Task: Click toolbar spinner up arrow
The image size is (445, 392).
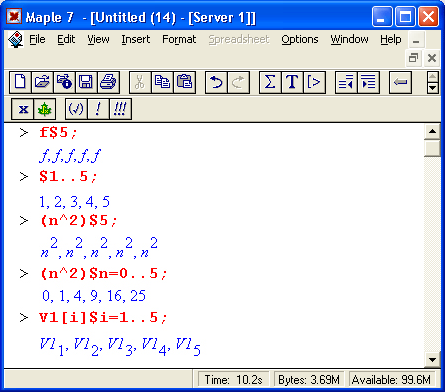Action: [433, 77]
